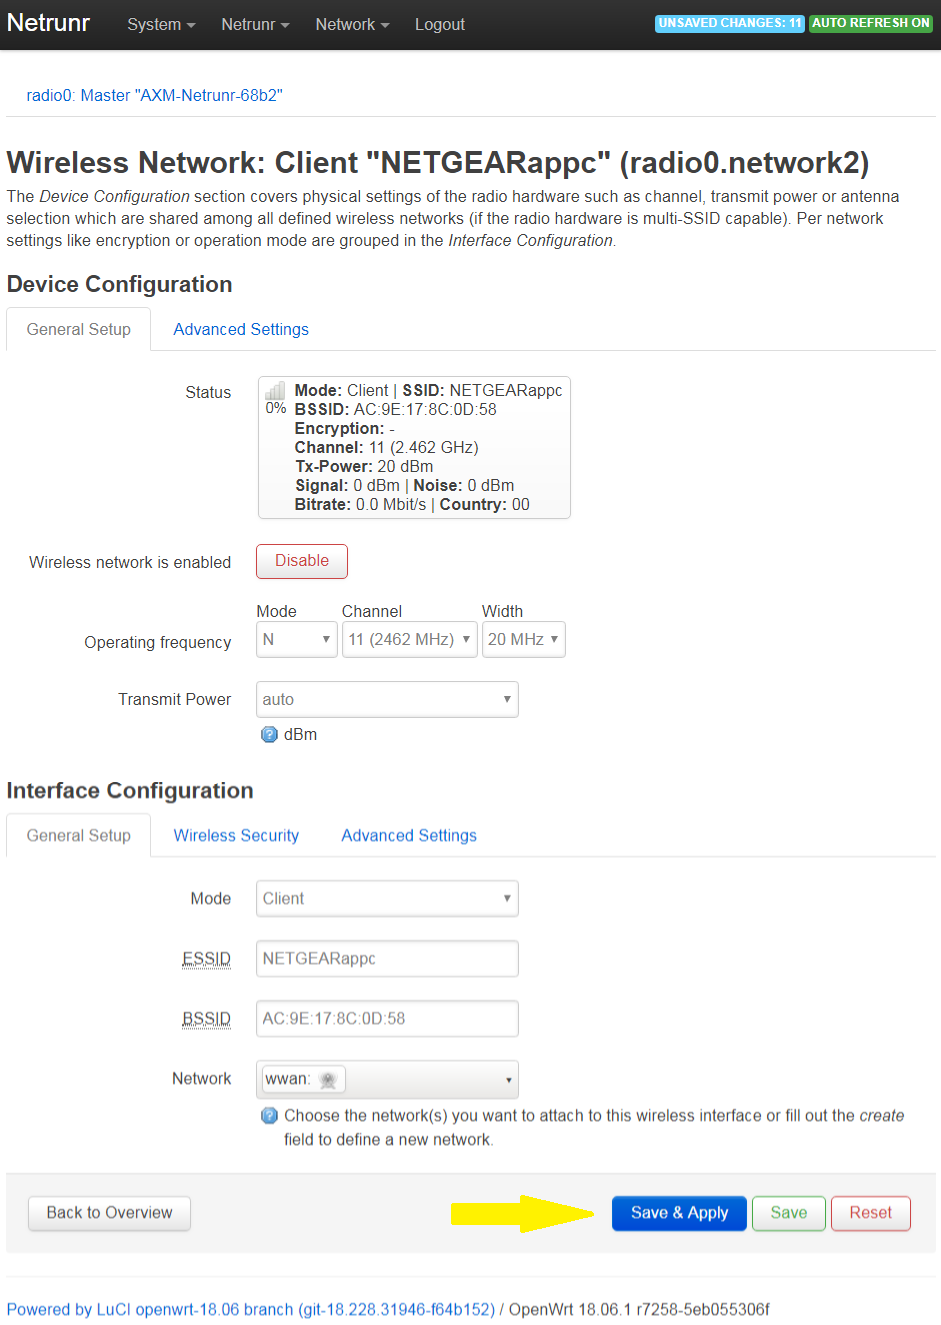Image resolution: width=941 pixels, height=1325 pixels.
Task: Click the wwan network interface icon
Action: (x=327, y=1079)
